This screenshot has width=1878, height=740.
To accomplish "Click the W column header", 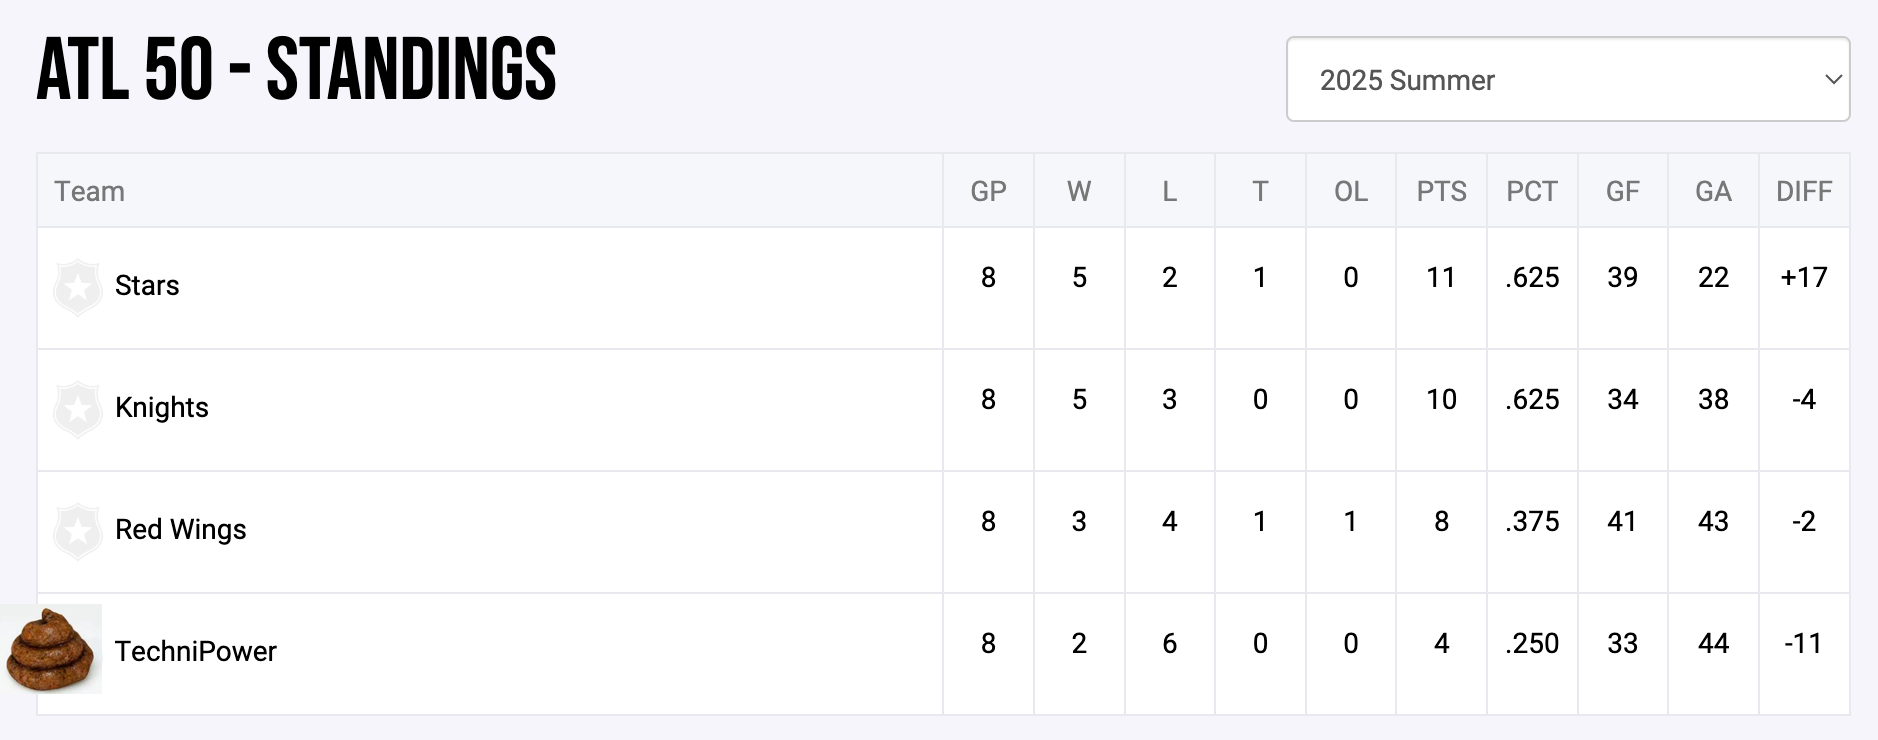I will [1079, 192].
